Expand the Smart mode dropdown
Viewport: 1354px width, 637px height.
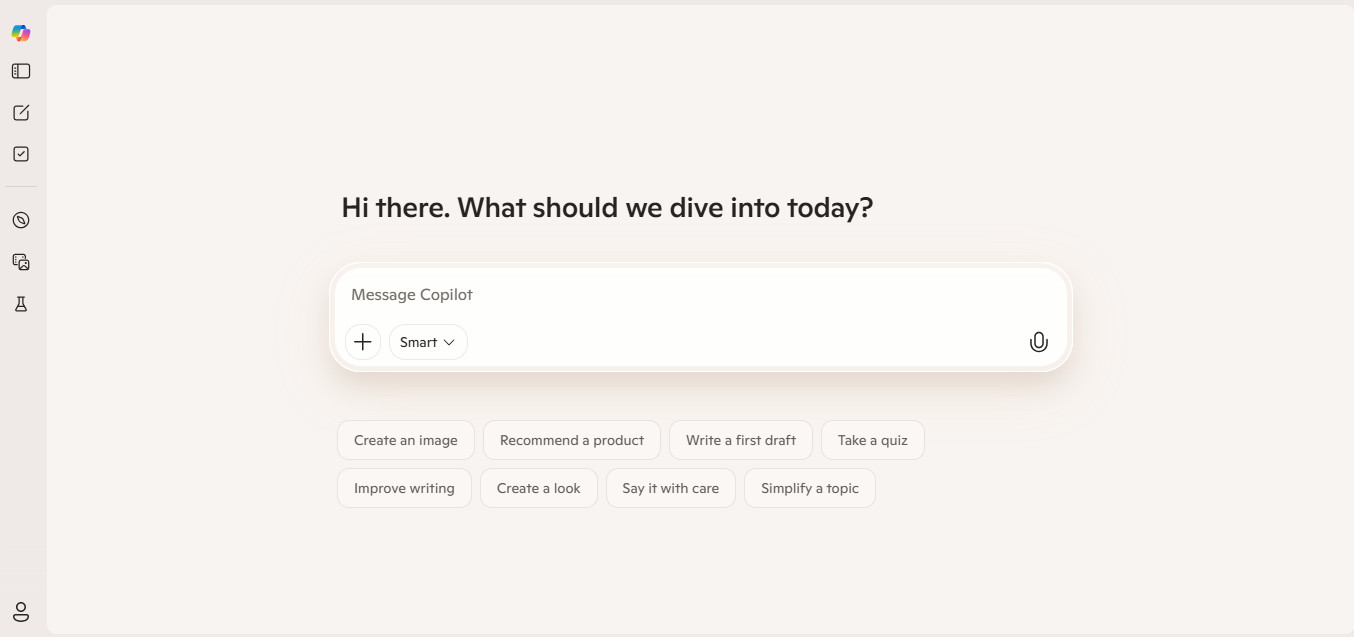pyautogui.click(x=427, y=341)
